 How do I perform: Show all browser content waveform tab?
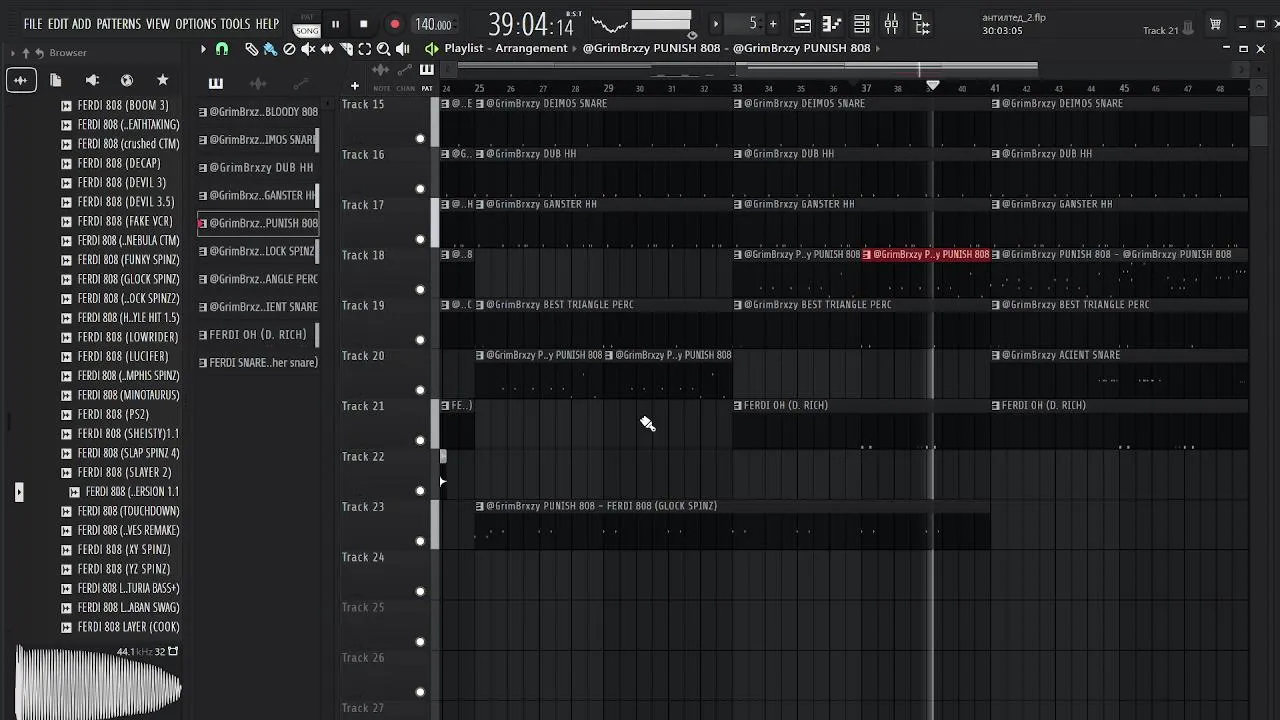pyautogui.click(x=21, y=80)
